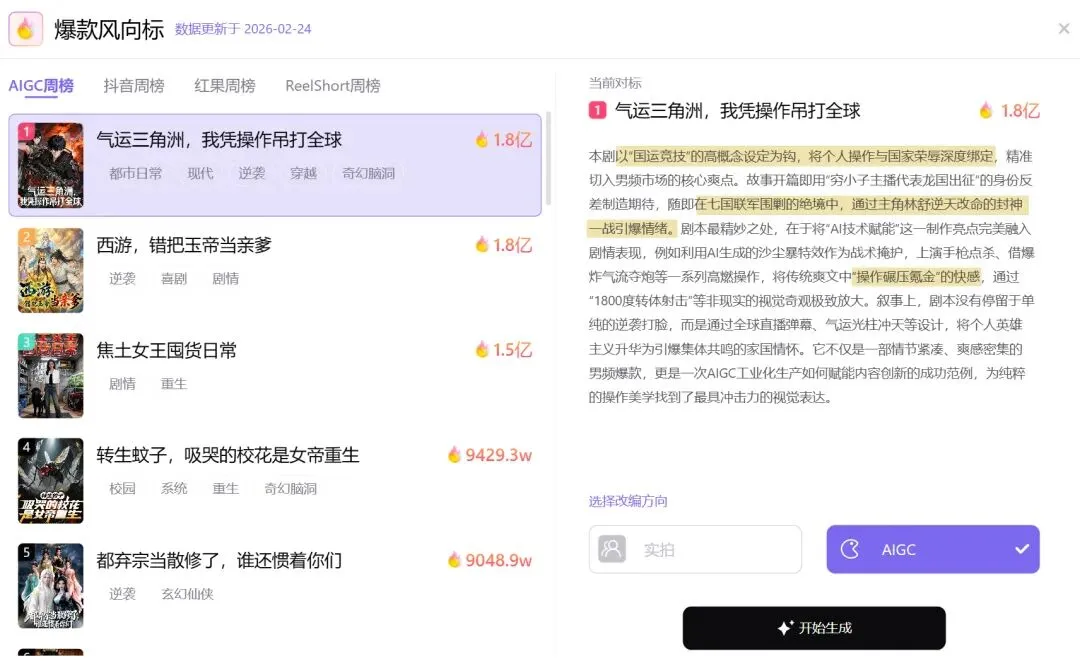1080x661 pixels.
Task: Click 数据更新于 2026-02-24 text
Action: pyautogui.click(x=242, y=29)
